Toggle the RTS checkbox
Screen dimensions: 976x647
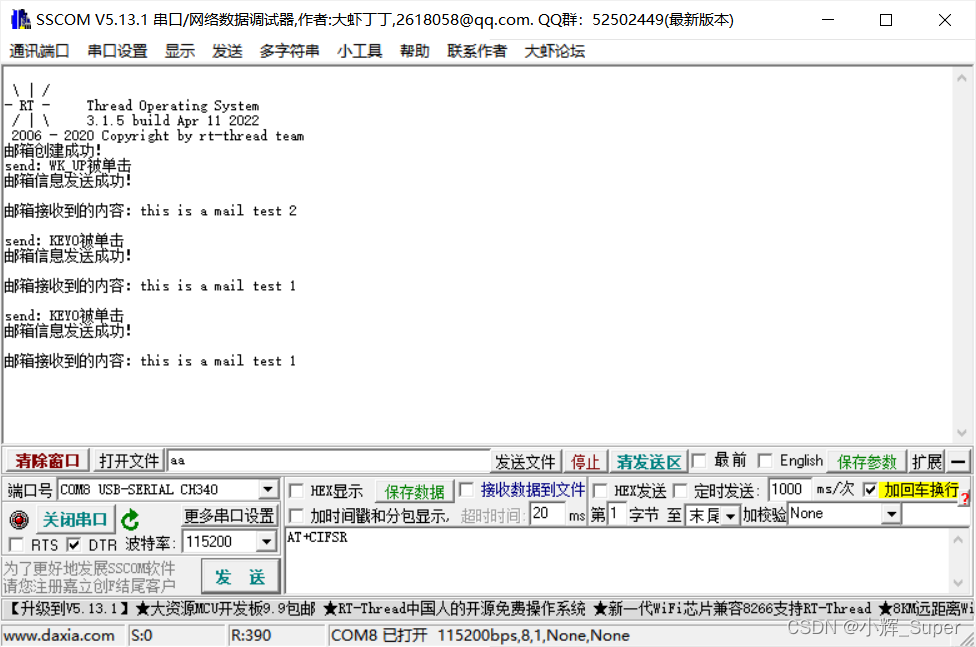point(17,545)
